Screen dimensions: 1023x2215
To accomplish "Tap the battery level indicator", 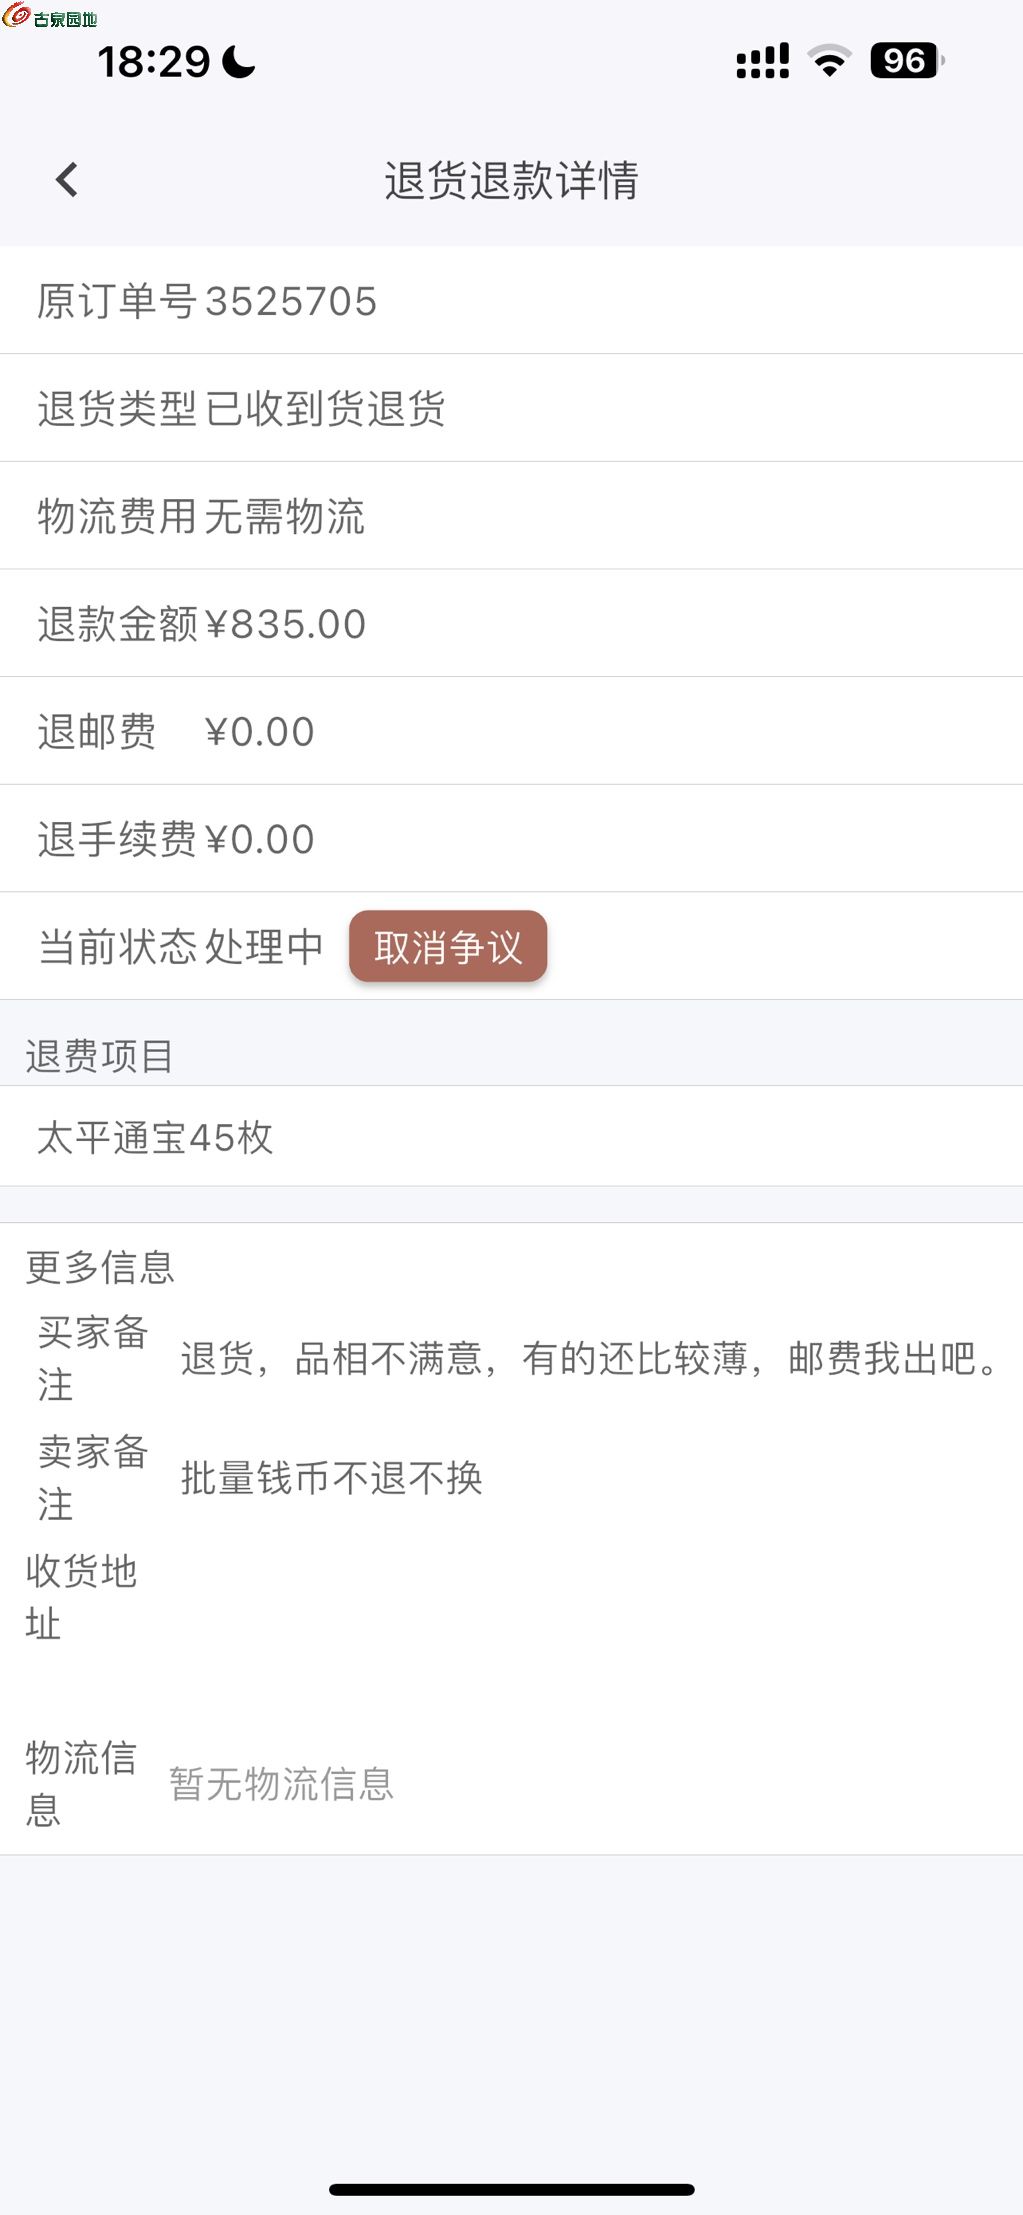I will coord(906,61).
